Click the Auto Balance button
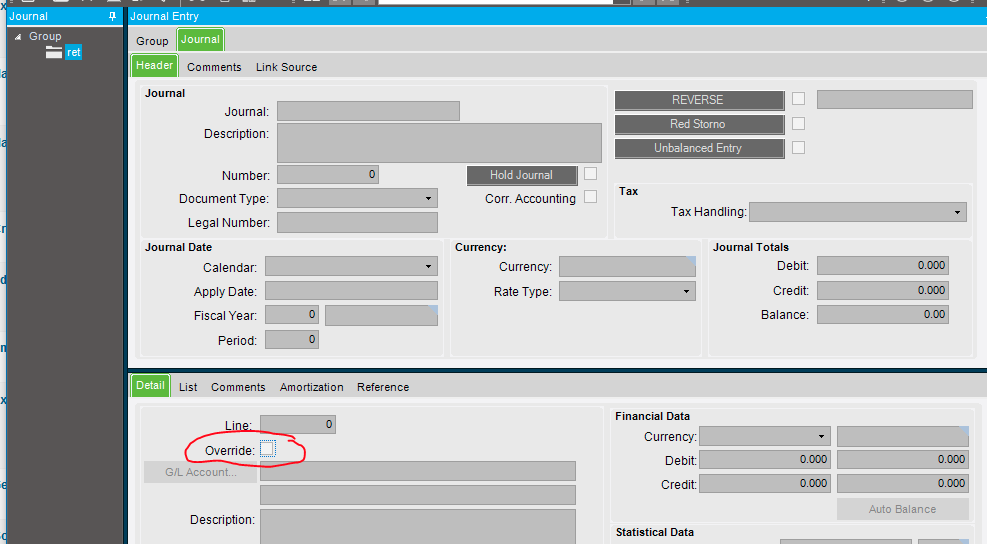987x544 pixels. coord(902,509)
